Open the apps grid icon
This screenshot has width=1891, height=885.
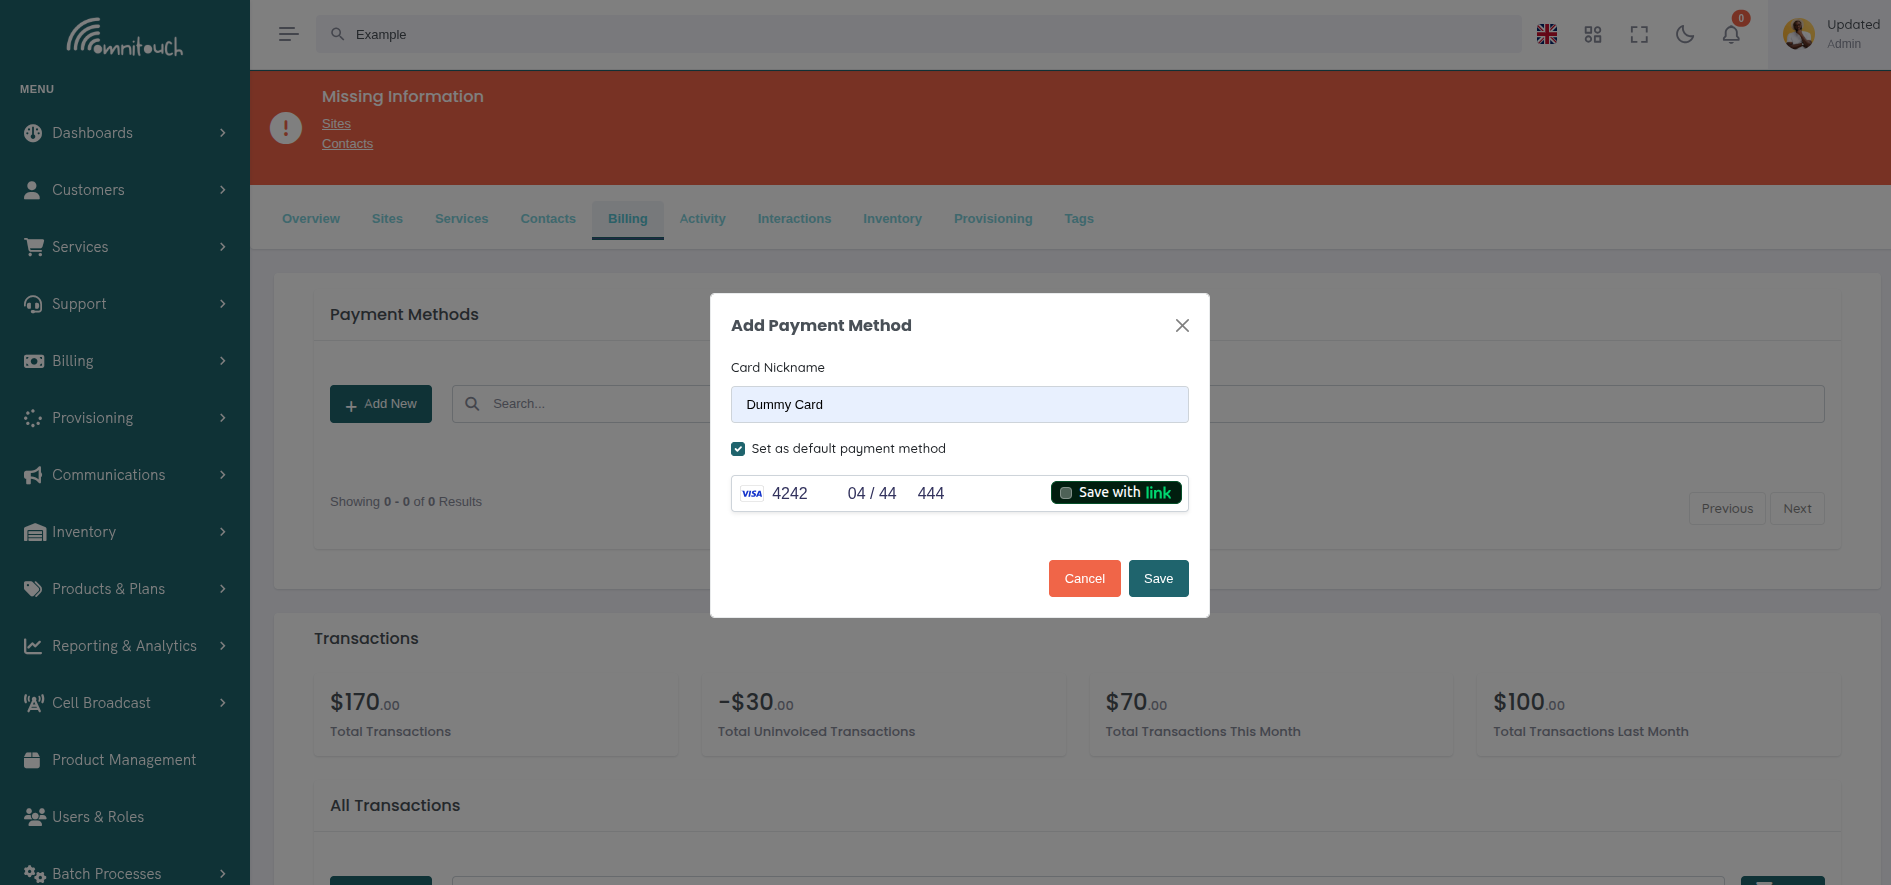(x=1592, y=34)
